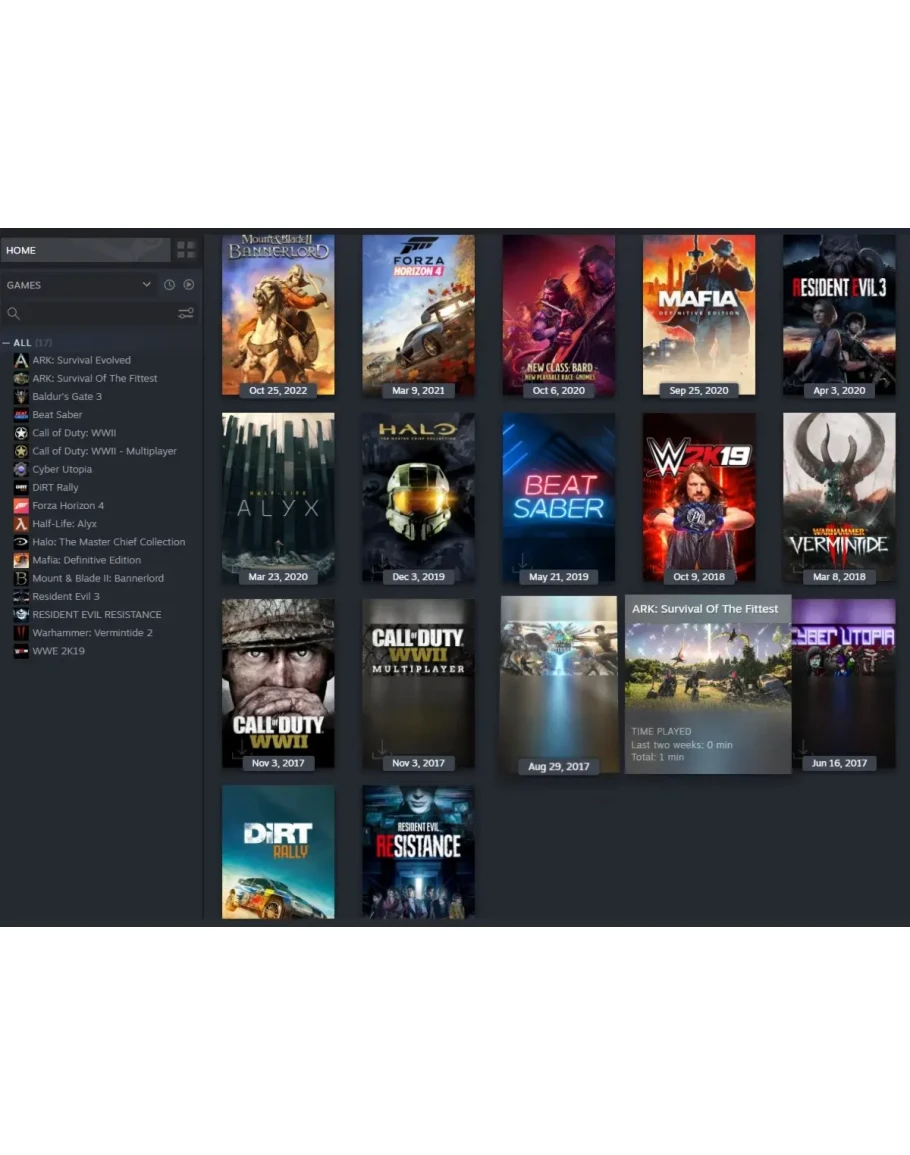The width and height of the screenshot is (910, 1155).
Task: Click inside the library search field
Action: (95, 314)
